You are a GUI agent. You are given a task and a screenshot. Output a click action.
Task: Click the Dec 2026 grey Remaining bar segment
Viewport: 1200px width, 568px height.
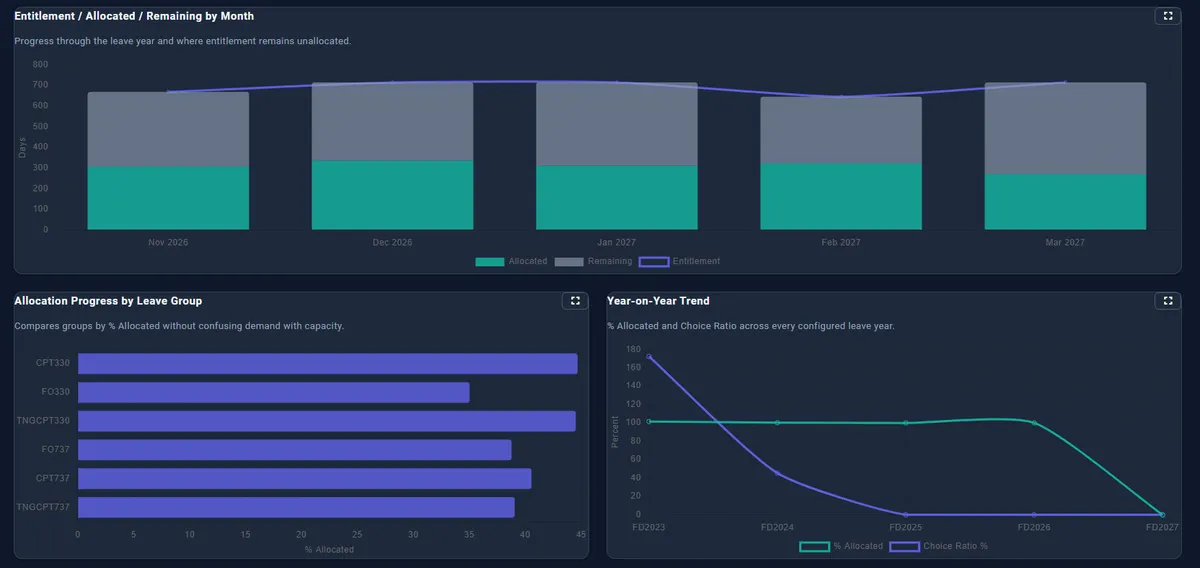point(392,121)
